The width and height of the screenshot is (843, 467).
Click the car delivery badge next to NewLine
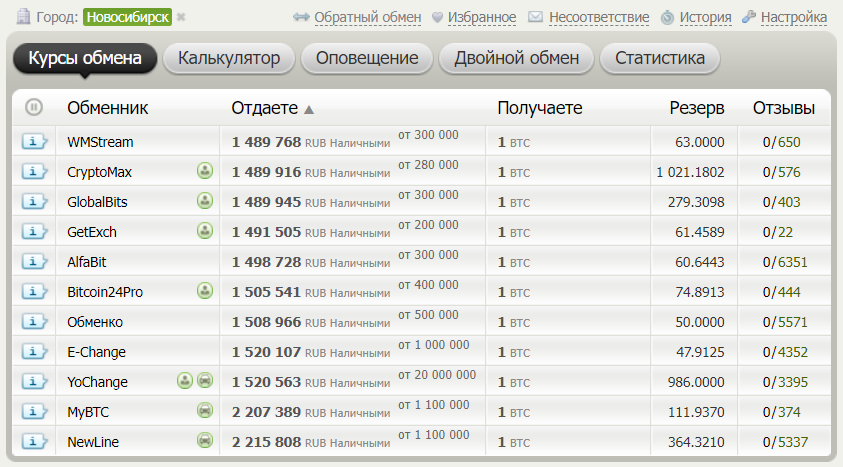tap(205, 441)
